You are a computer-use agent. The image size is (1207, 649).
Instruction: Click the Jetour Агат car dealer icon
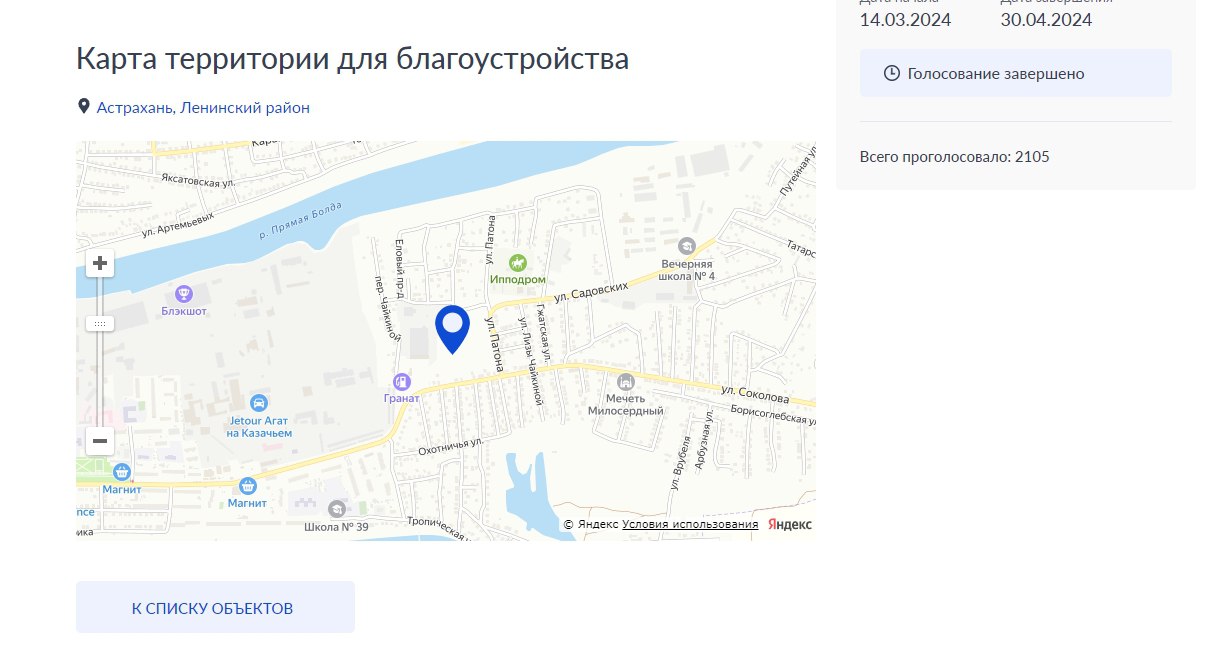[x=259, y=403]
